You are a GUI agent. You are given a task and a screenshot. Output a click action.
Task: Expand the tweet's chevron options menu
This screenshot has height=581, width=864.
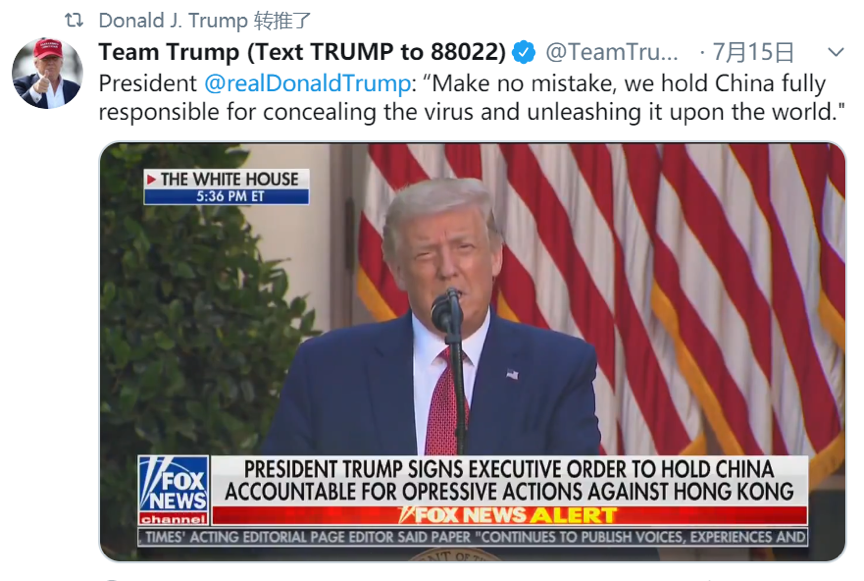pyautogui.click(x=836, y=52)
